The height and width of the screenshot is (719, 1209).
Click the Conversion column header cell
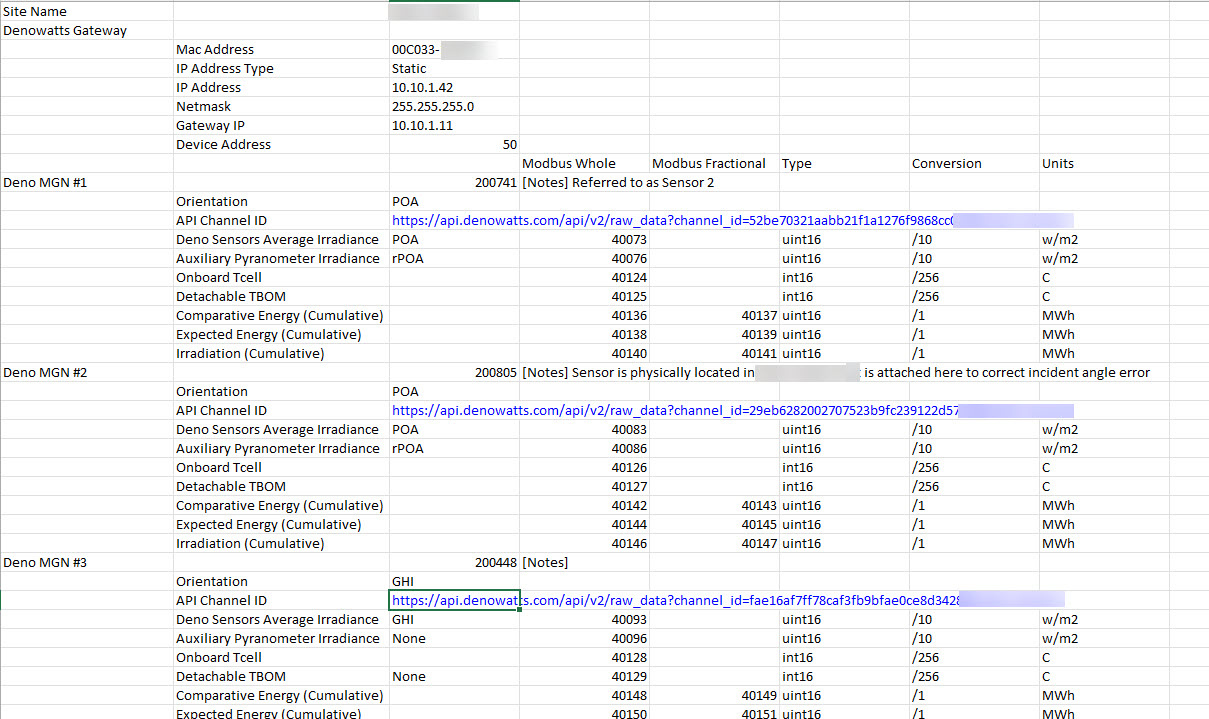click(938, 163)
